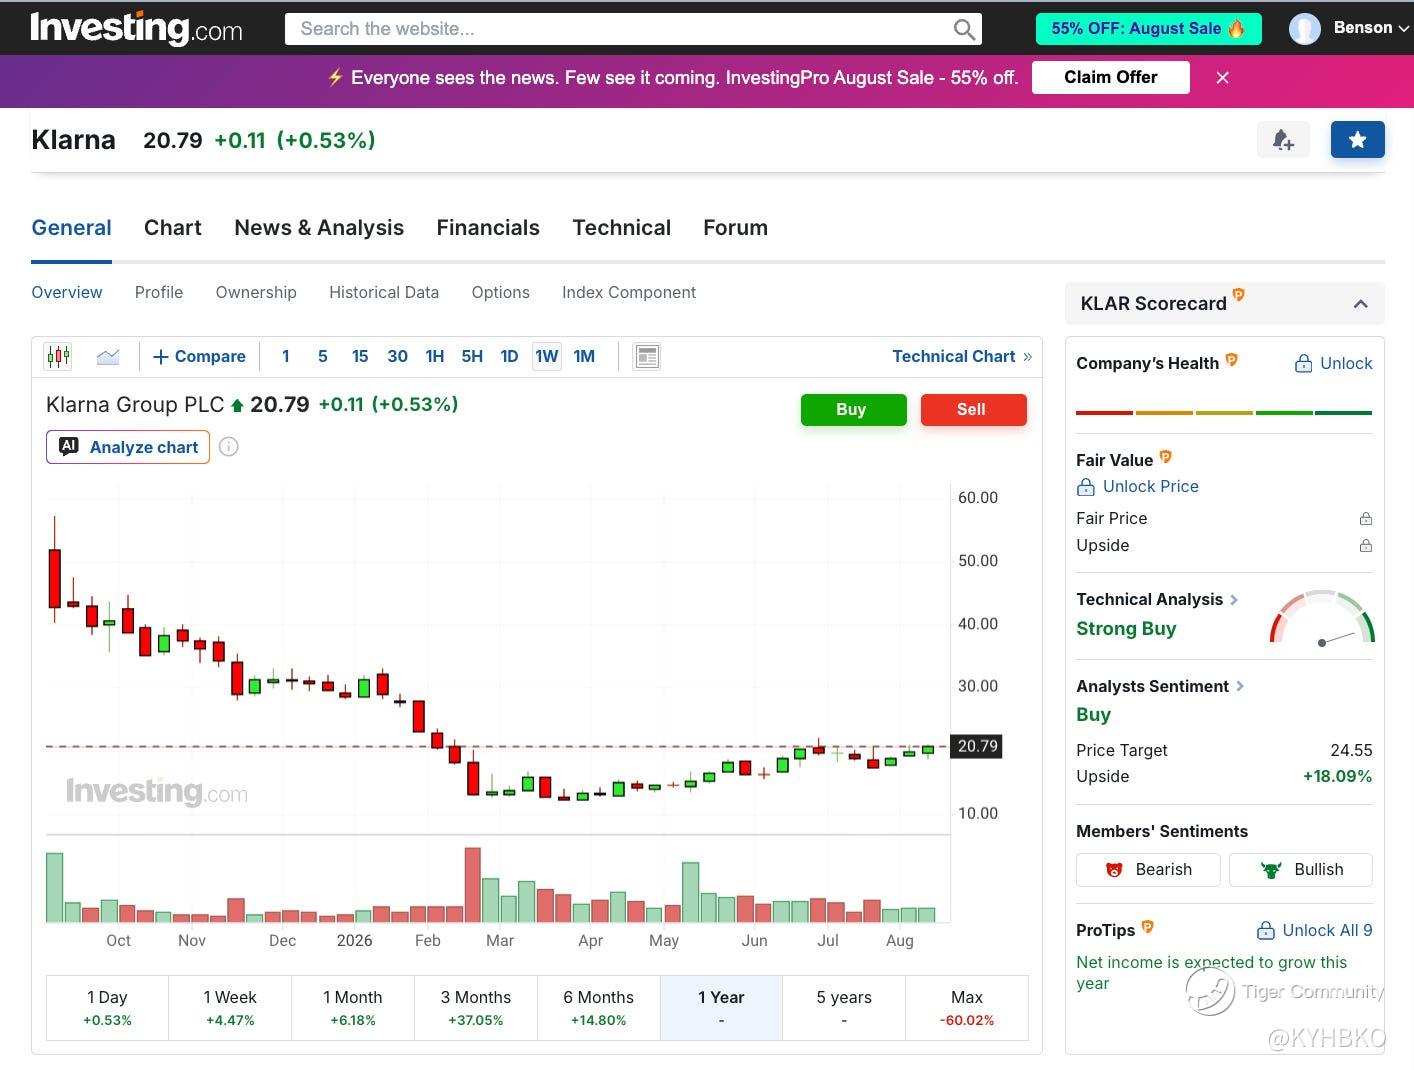Image resolution: width=1414 pixels, height=1070 pixels.
Task: Open the Financials tab
Action: pos(488,228)
